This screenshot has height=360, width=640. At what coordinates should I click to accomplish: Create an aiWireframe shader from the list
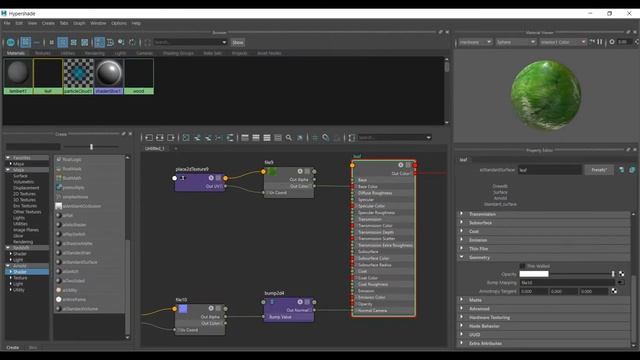[x=74, y=300]
